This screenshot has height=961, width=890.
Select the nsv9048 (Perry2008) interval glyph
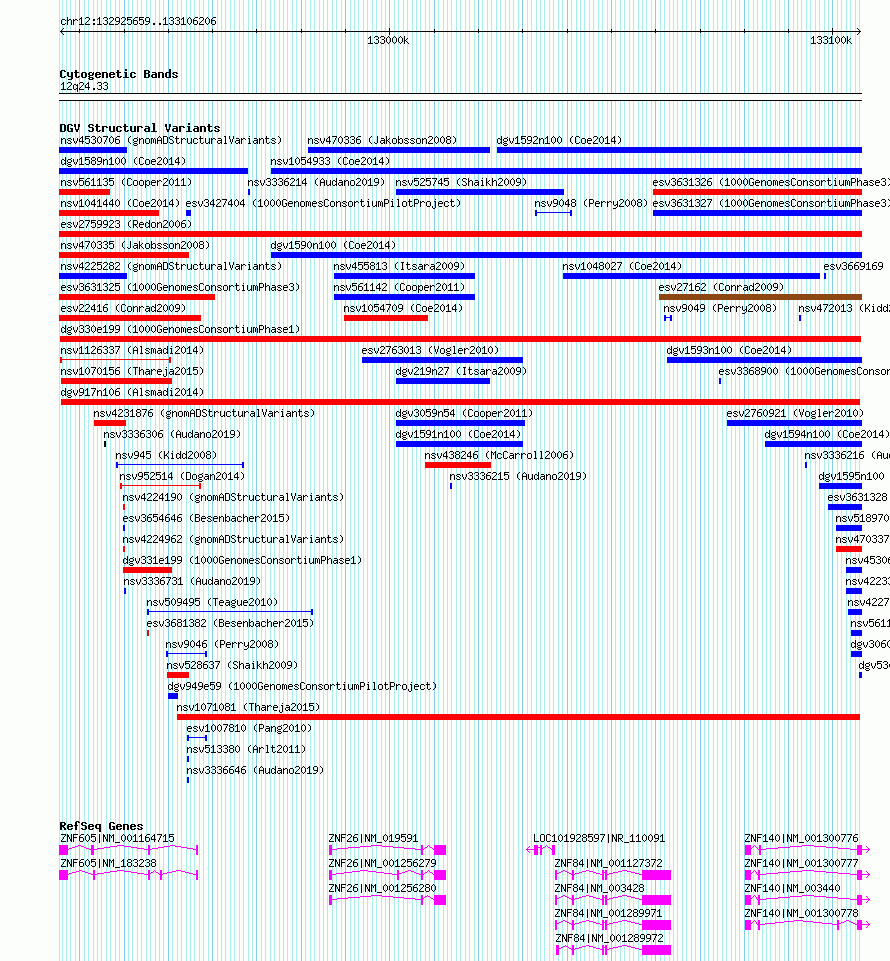click(553, 213)
